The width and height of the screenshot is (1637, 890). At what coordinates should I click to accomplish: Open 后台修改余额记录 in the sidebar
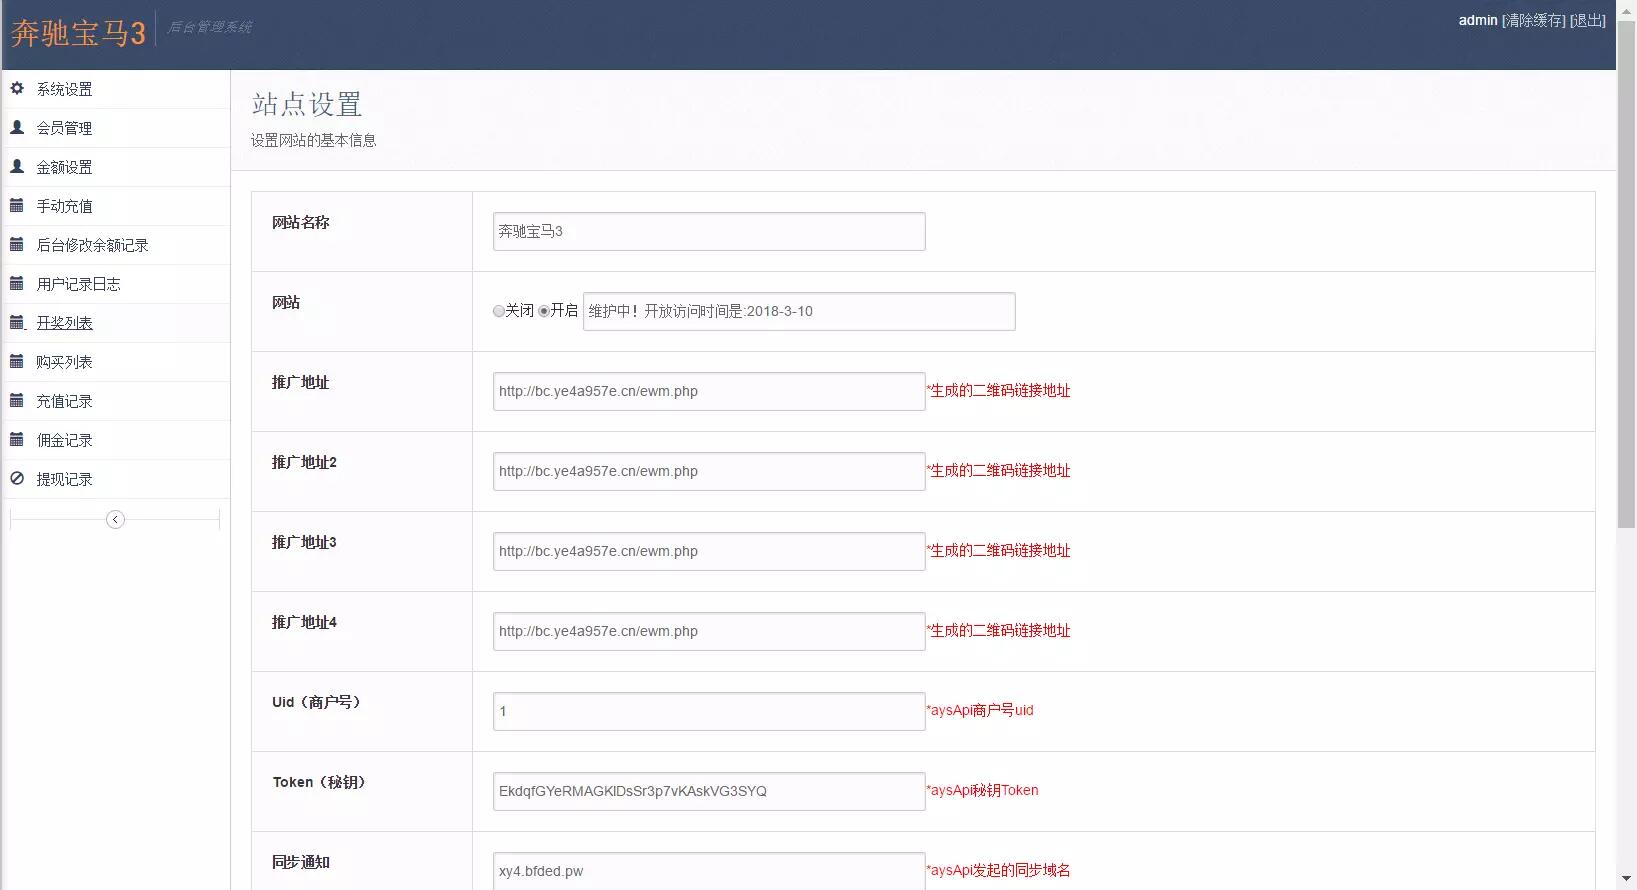[92, 245]
